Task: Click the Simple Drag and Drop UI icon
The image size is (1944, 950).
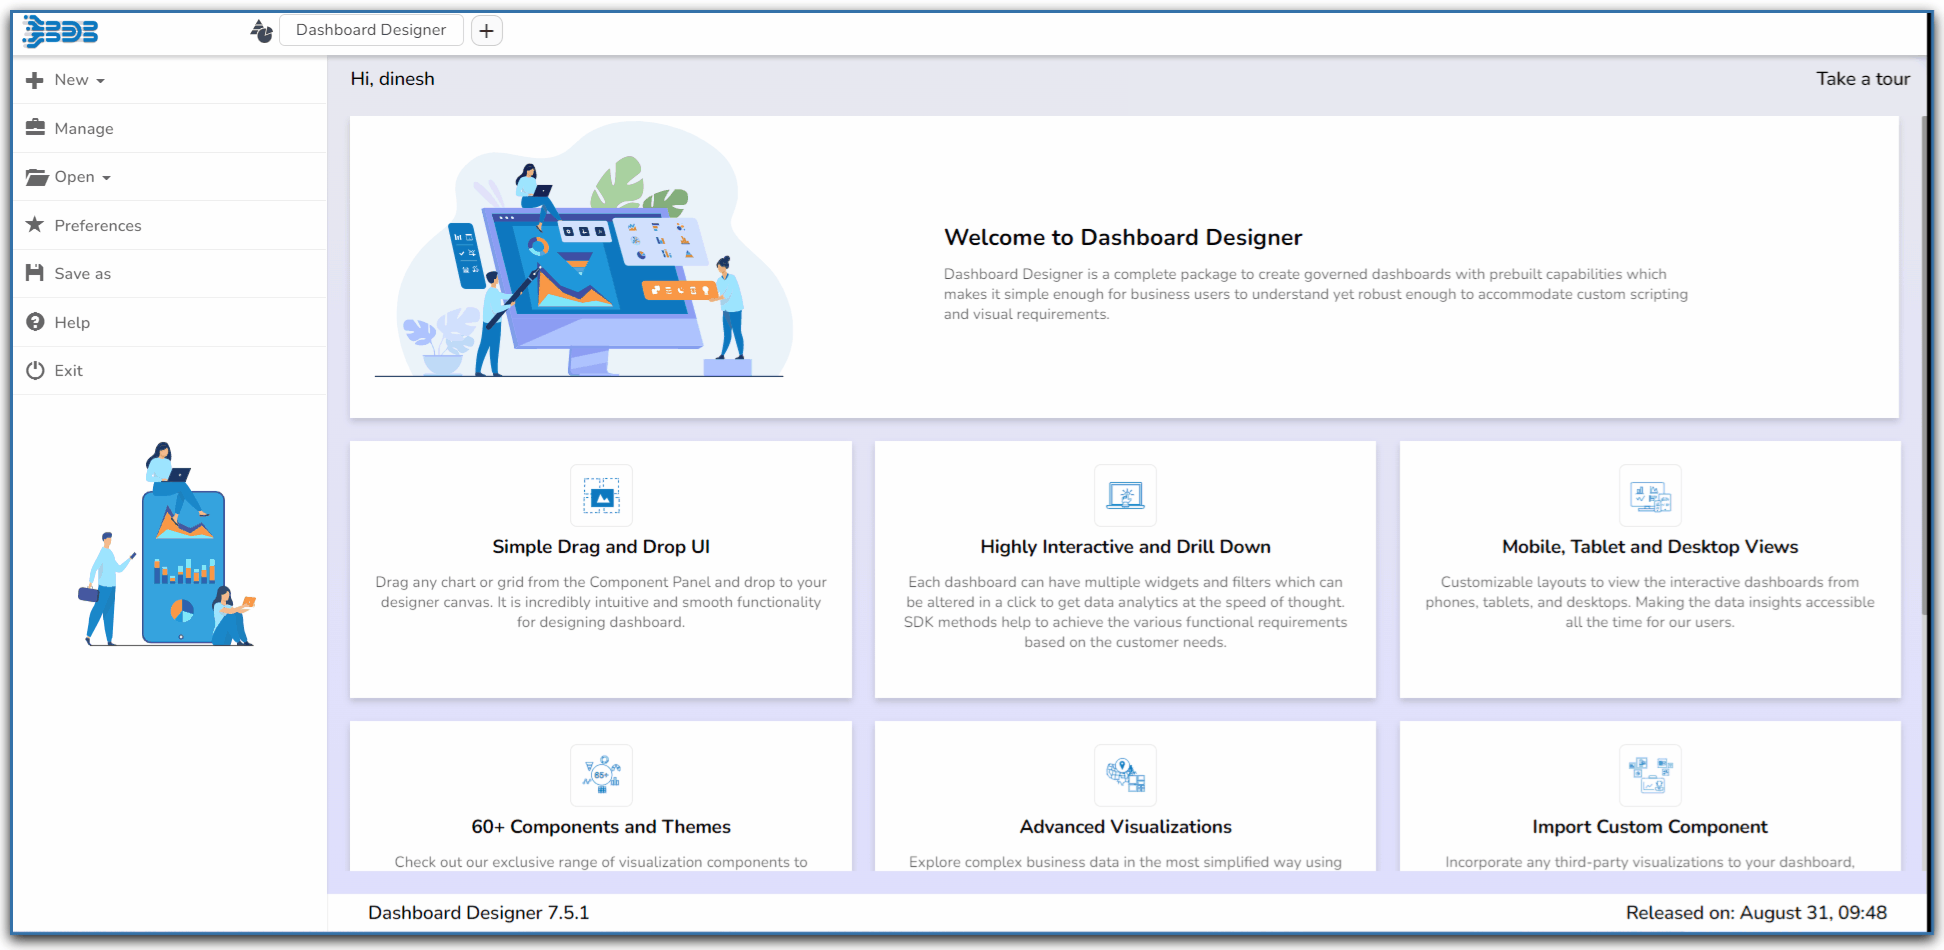Action: point(601,495)
